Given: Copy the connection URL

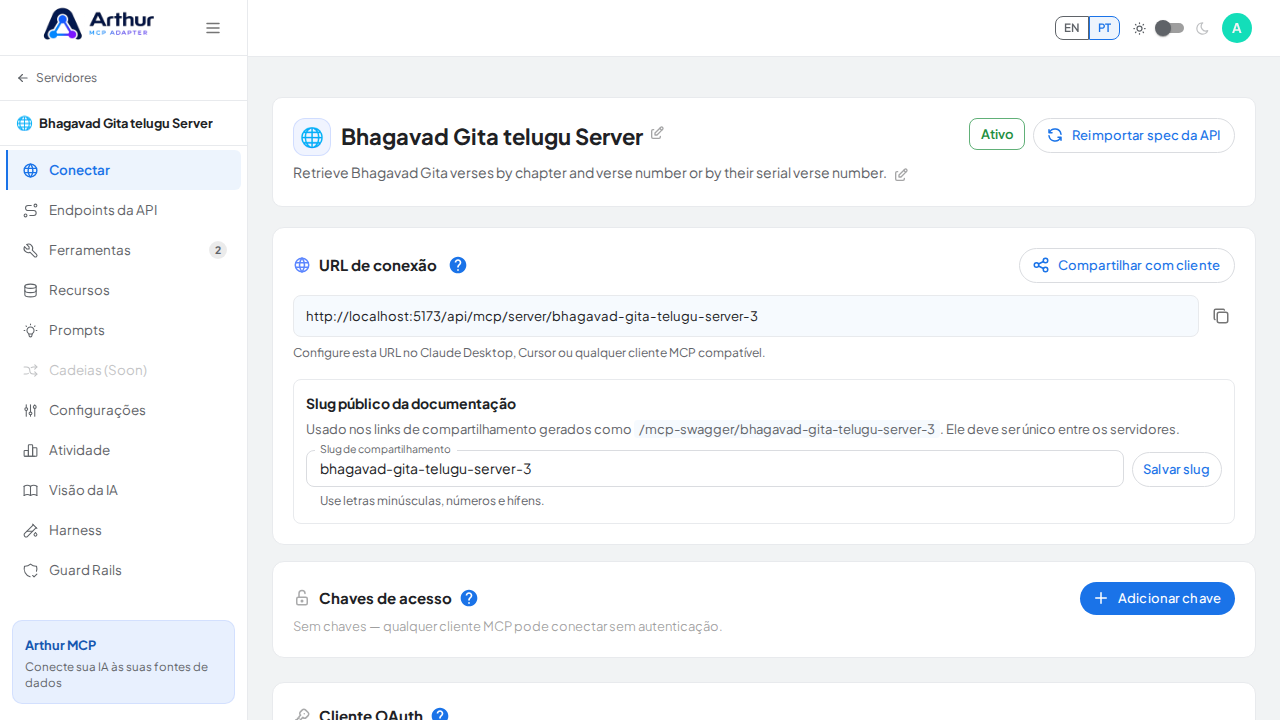Looking at the screenshot, I should (1221, 316).
